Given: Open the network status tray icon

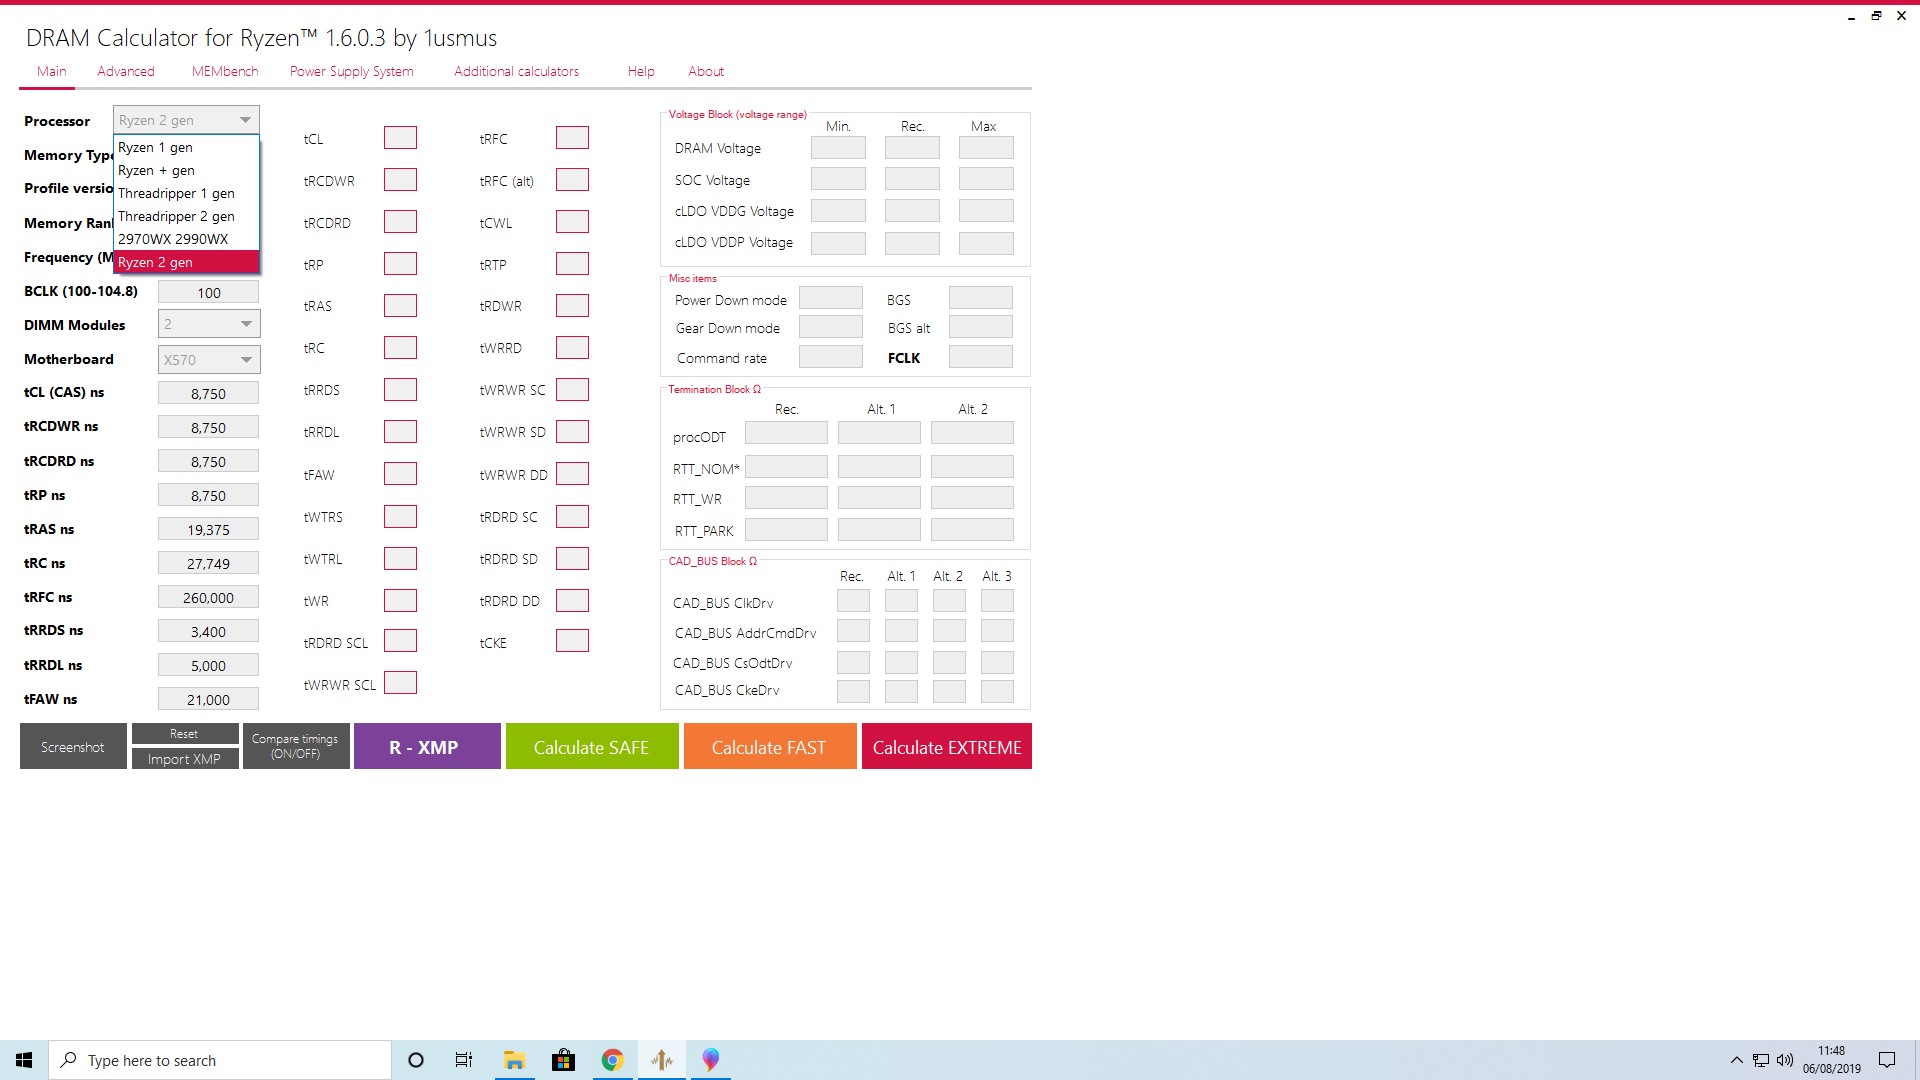Looking at the screenshot, I should click(1761, 1060).
